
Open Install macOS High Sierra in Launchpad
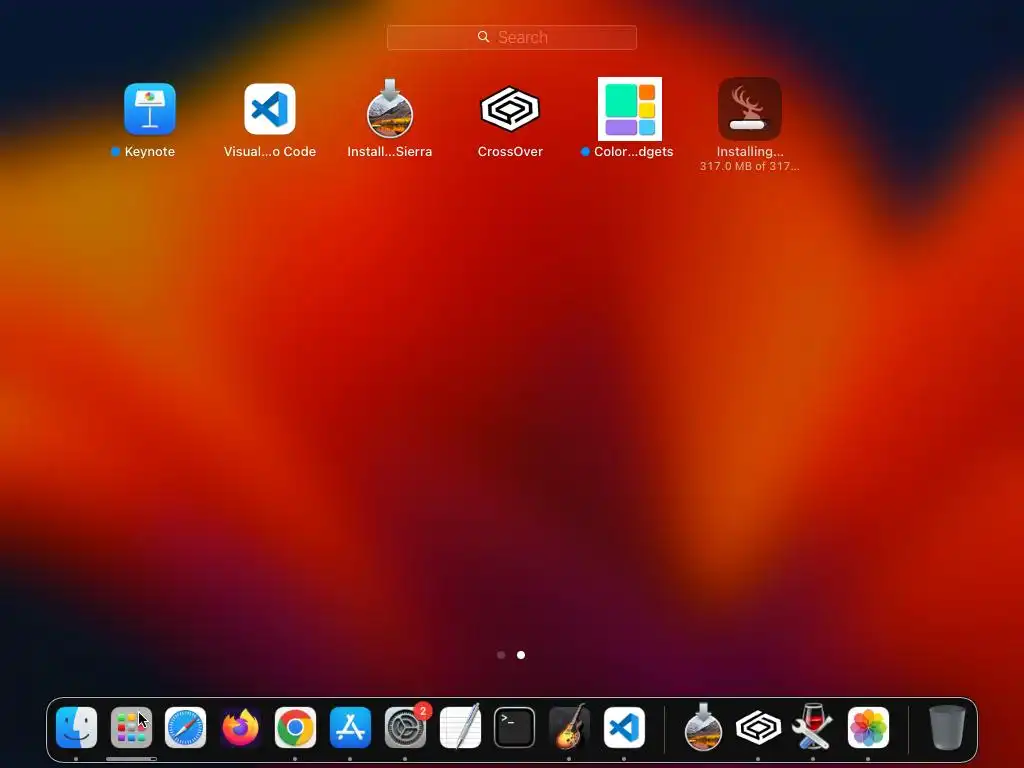pyautogui.click(x=390, y=108)
